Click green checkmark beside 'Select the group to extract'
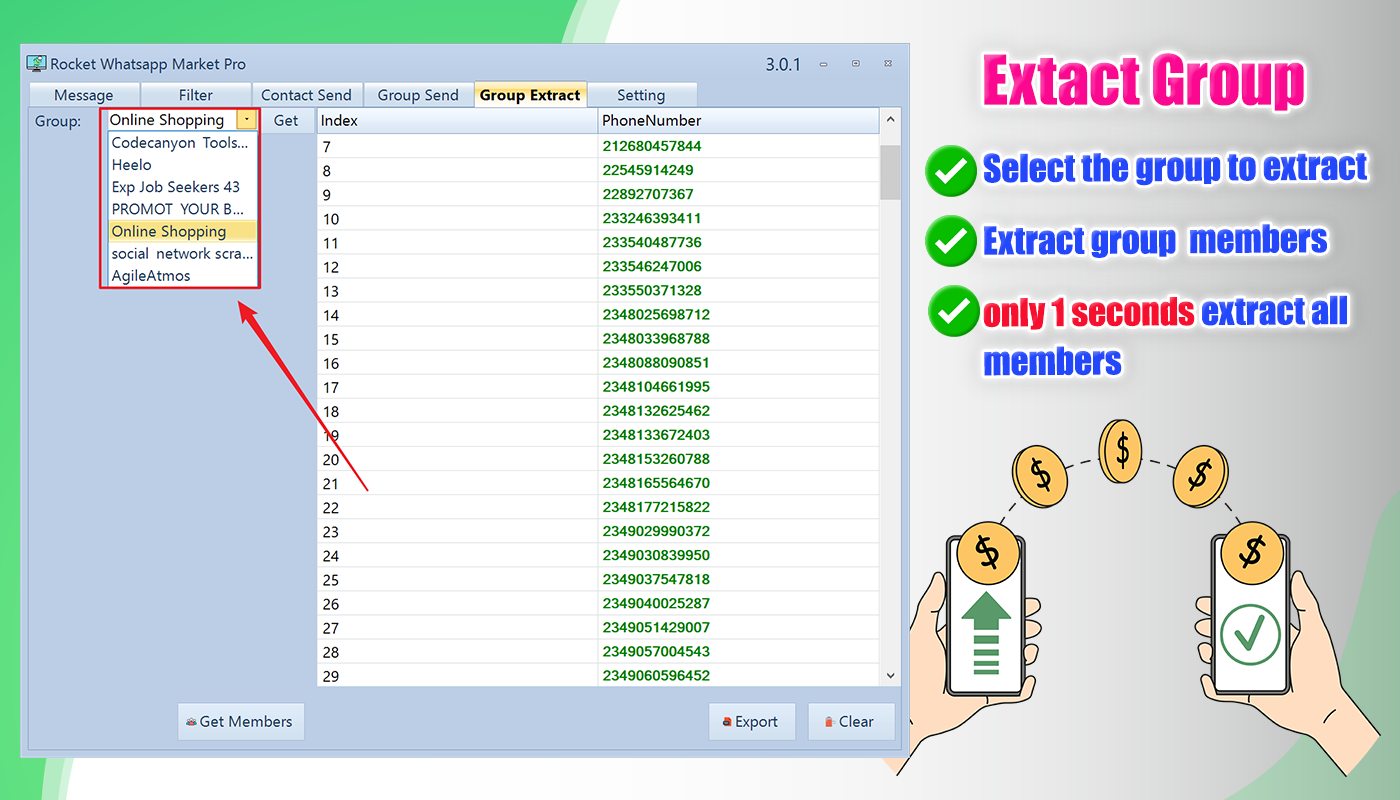 point(950,171)
